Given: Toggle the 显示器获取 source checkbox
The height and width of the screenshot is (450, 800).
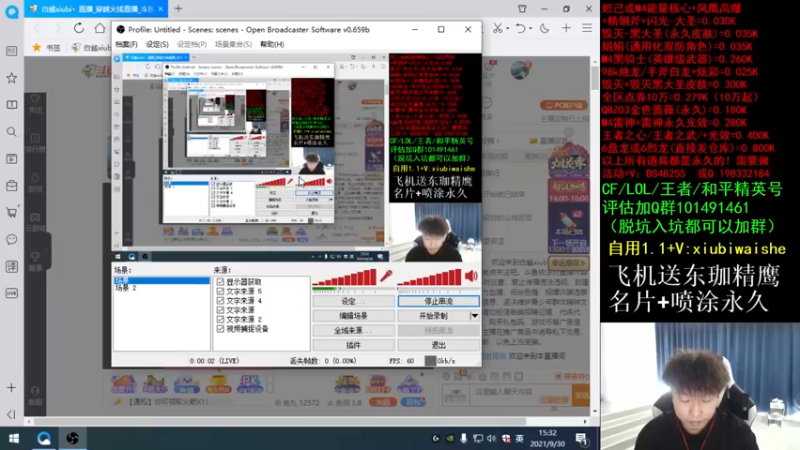Looking at the screenshot, I should pos(220,282).
